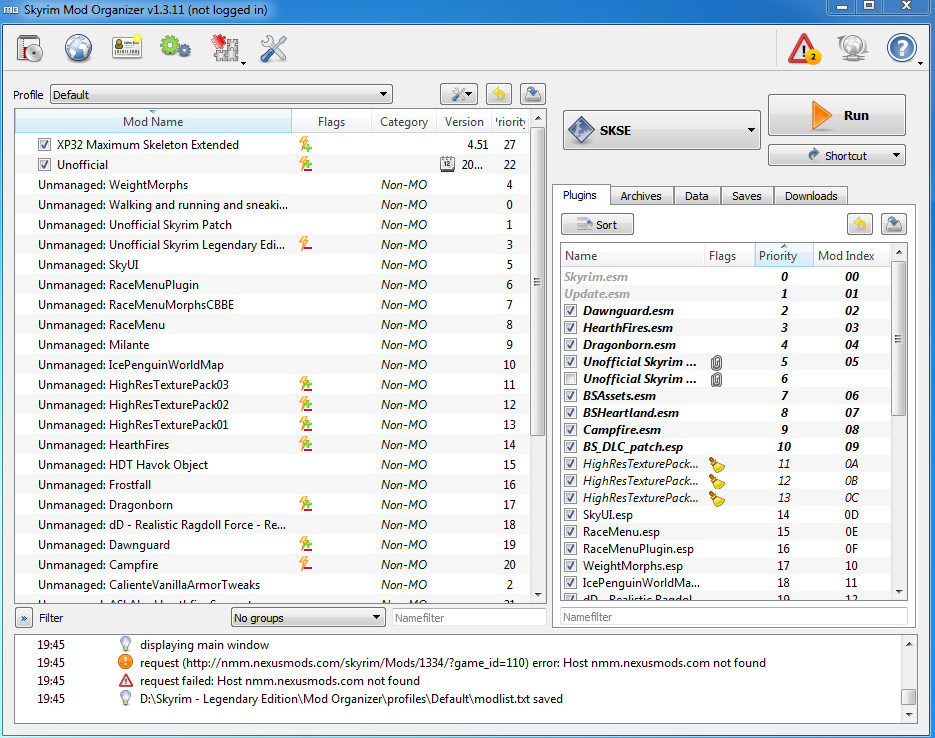Click the restore backup arrow above mod list
Viewport: 935px width, 738px height.
point(499,94)
